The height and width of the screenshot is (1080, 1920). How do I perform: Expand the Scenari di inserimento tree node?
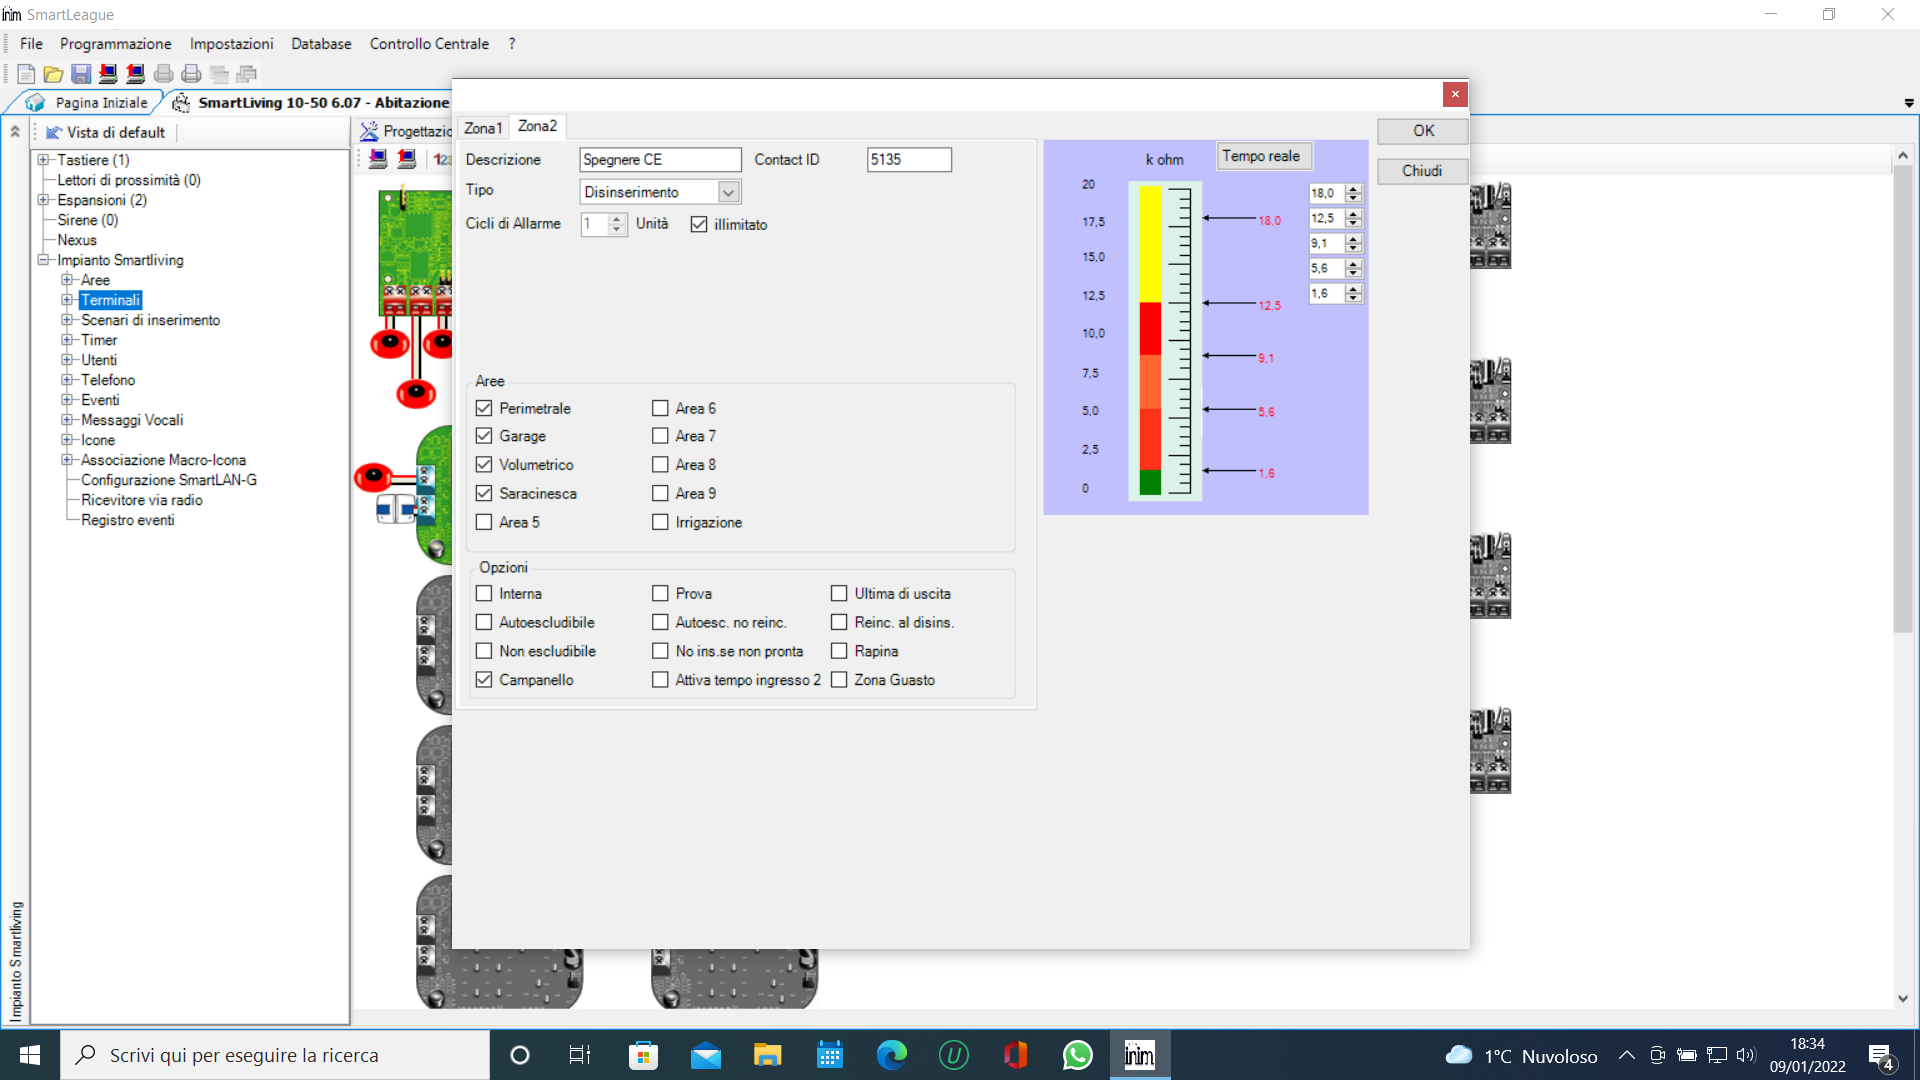[67, 320]
